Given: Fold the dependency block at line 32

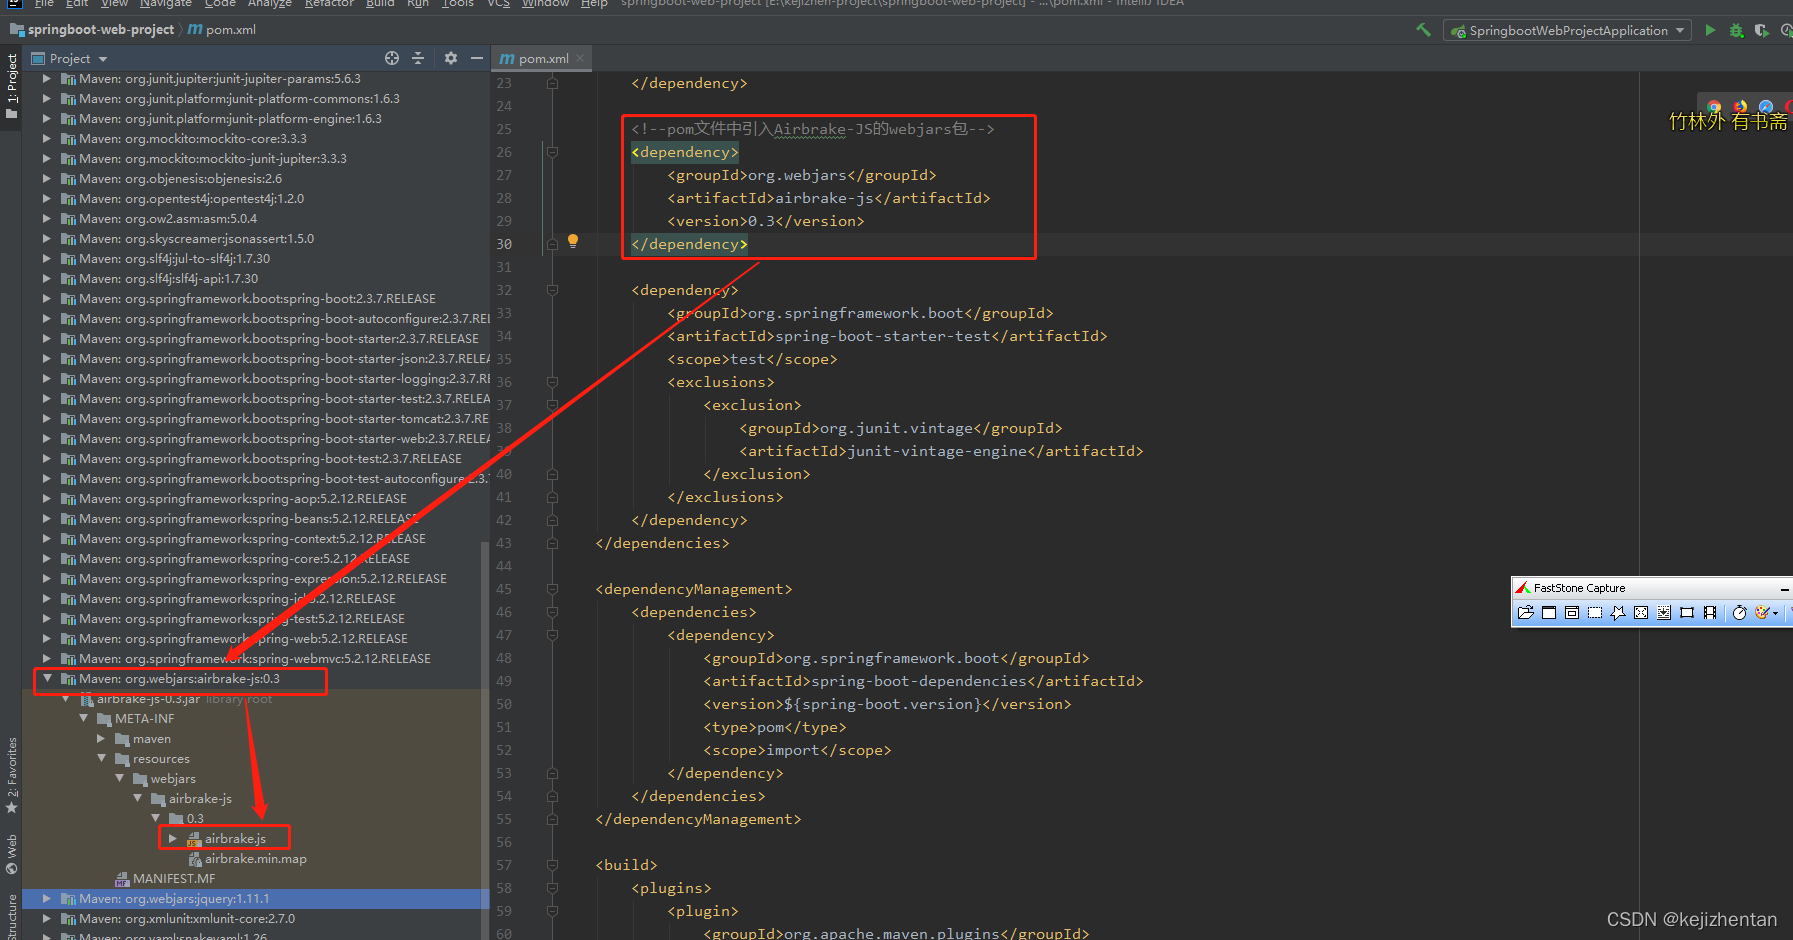Looking at the screenshot, I should [x=552, y=290].
